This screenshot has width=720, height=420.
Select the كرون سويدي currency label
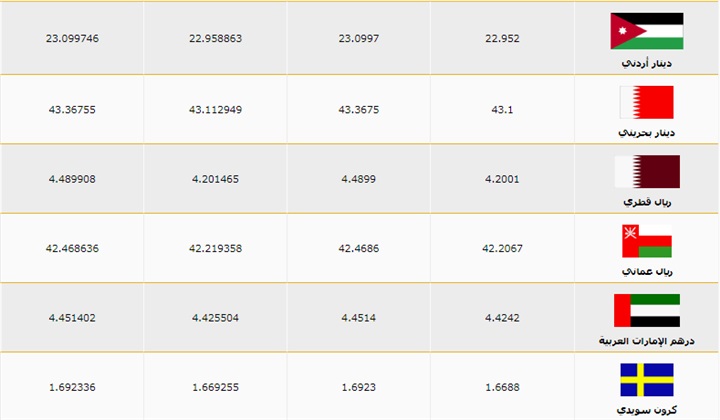[x=647, y=411]
